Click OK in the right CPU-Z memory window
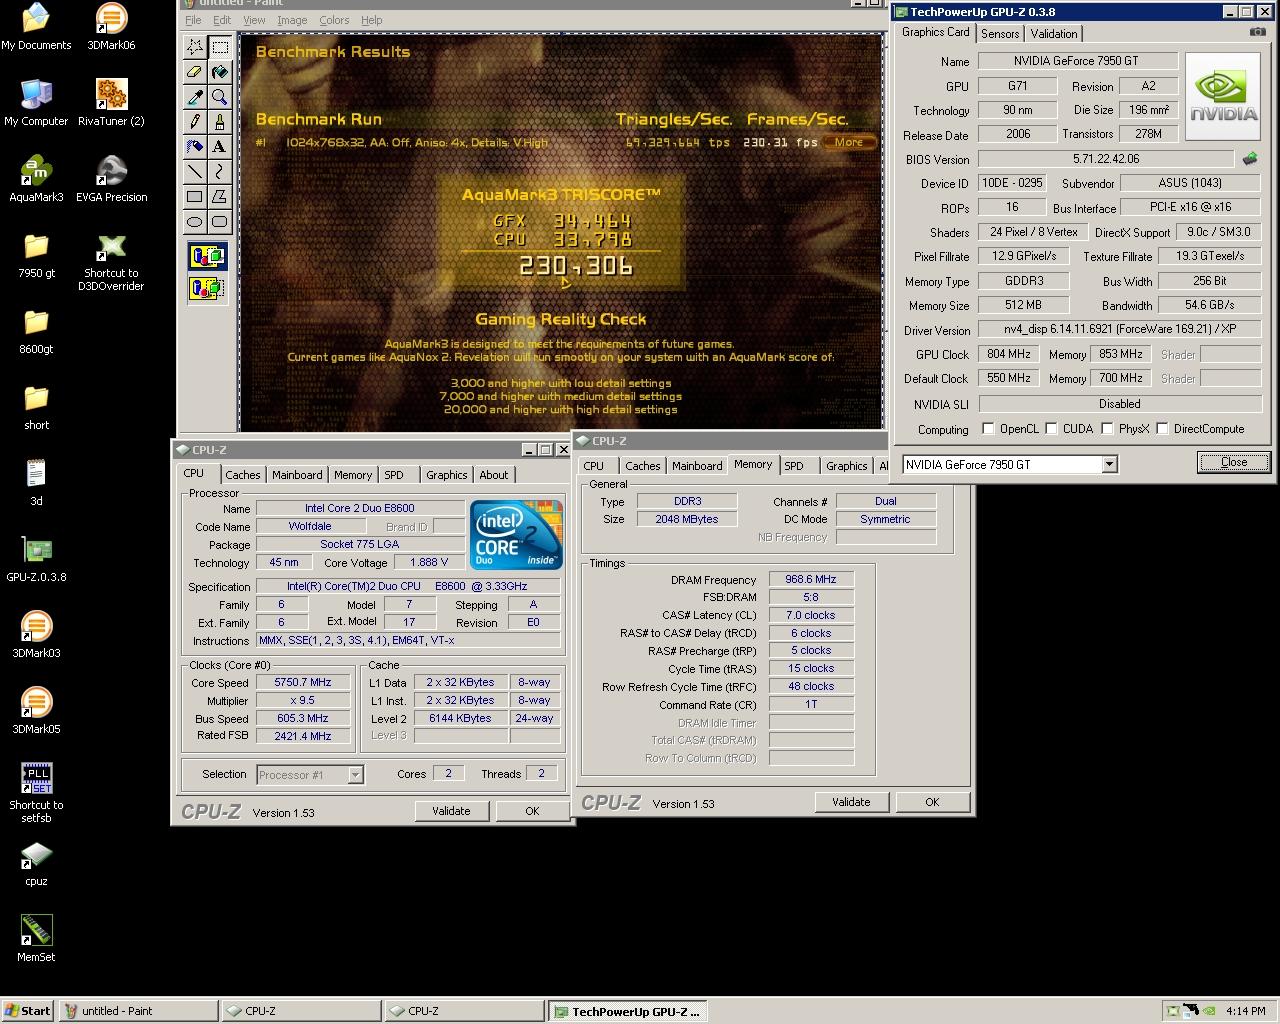This screenshot has width=1280, height=1024. (x=932, y=802)
